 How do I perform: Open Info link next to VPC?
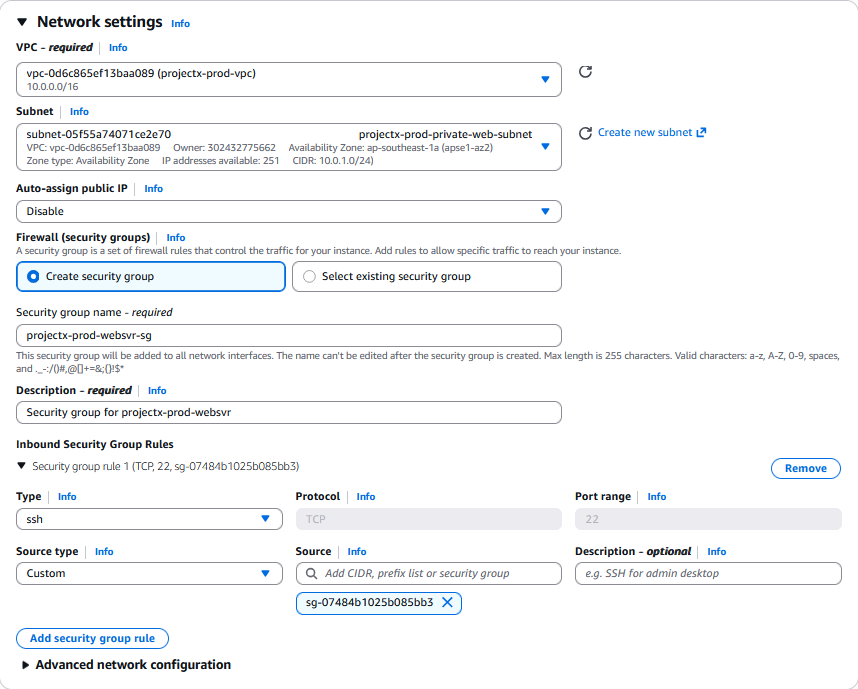118,48
